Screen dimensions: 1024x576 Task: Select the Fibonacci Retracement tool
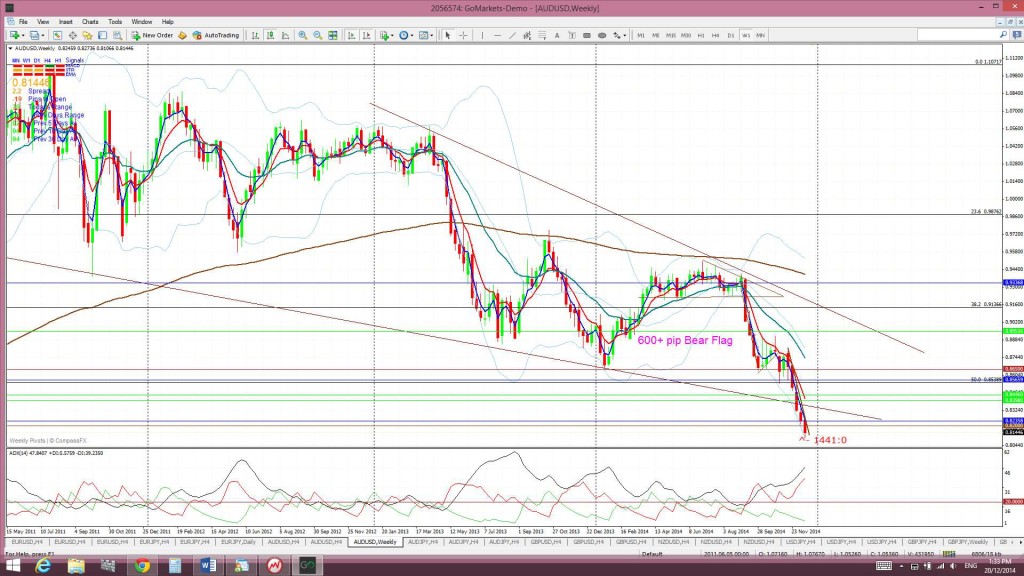pos(542,35)
